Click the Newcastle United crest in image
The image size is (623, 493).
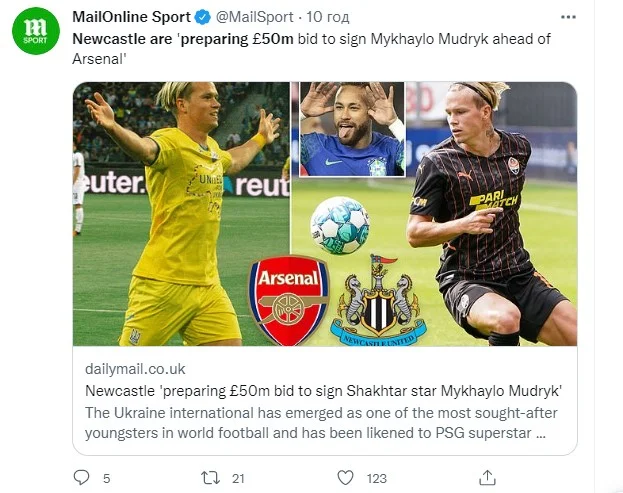tap(379, 301)
